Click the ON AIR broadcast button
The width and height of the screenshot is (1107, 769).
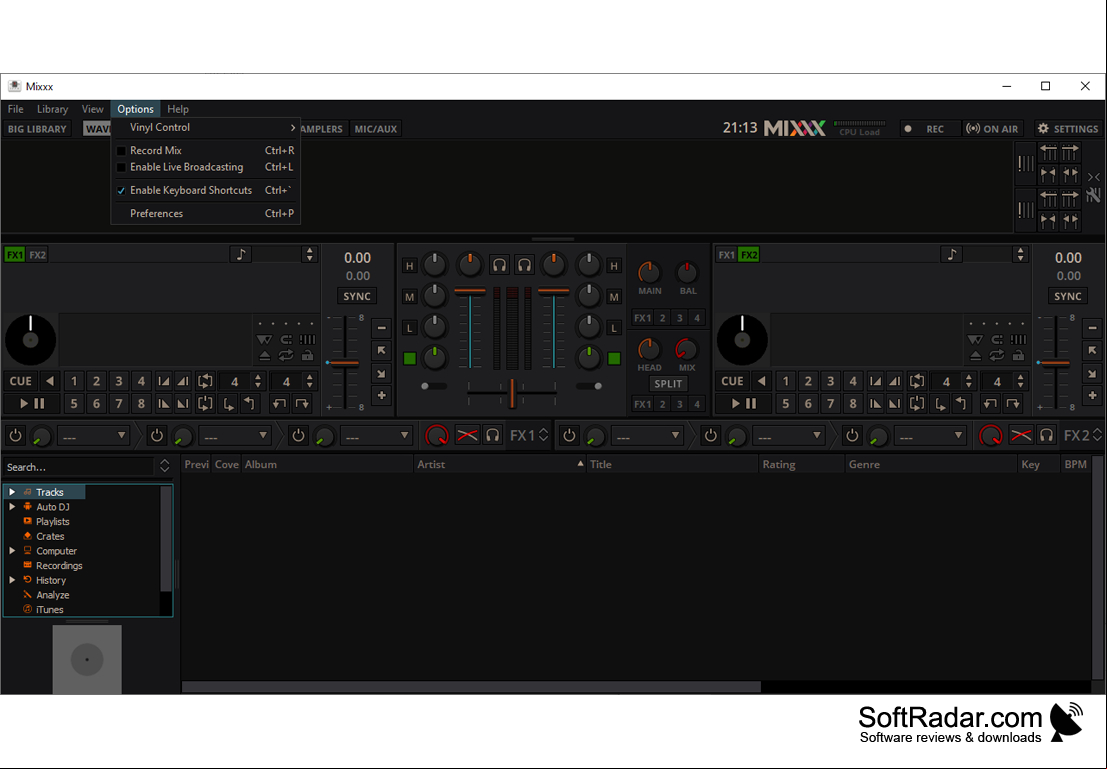tap(993, 129)
